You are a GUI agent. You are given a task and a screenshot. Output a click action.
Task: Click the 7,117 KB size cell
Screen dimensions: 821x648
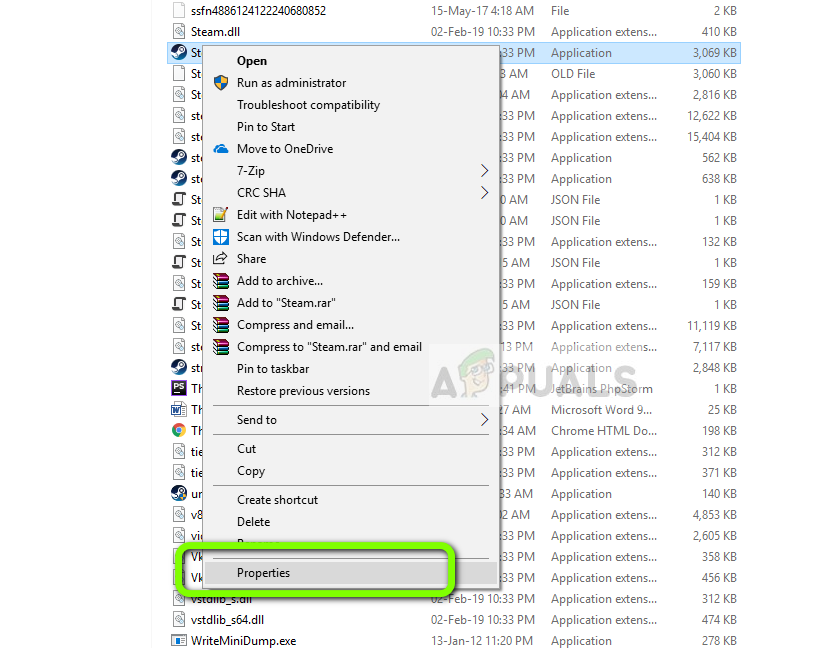714,347
